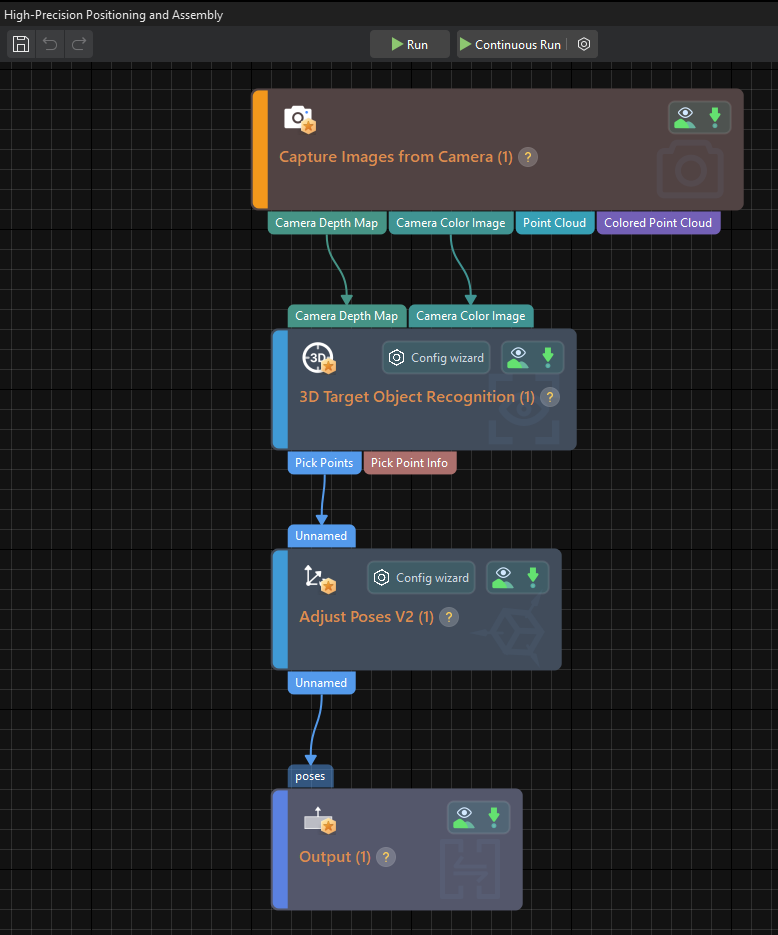Click the Redo arrow icon
Screen dimensions: 778x935
point(79,44)
